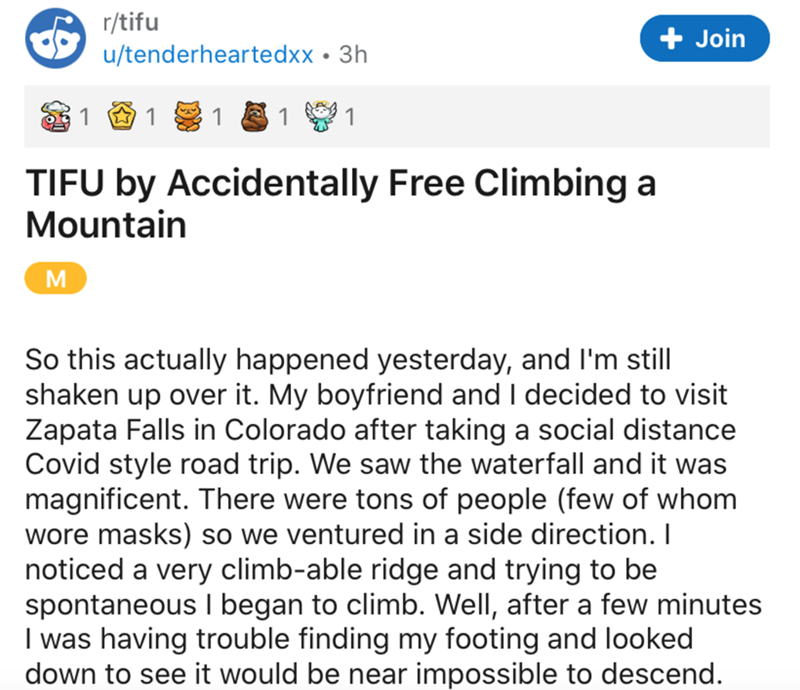This screenshot has height=690, width=800.
Task: Click the meditating orange cat award
Action: pos(187,119)
